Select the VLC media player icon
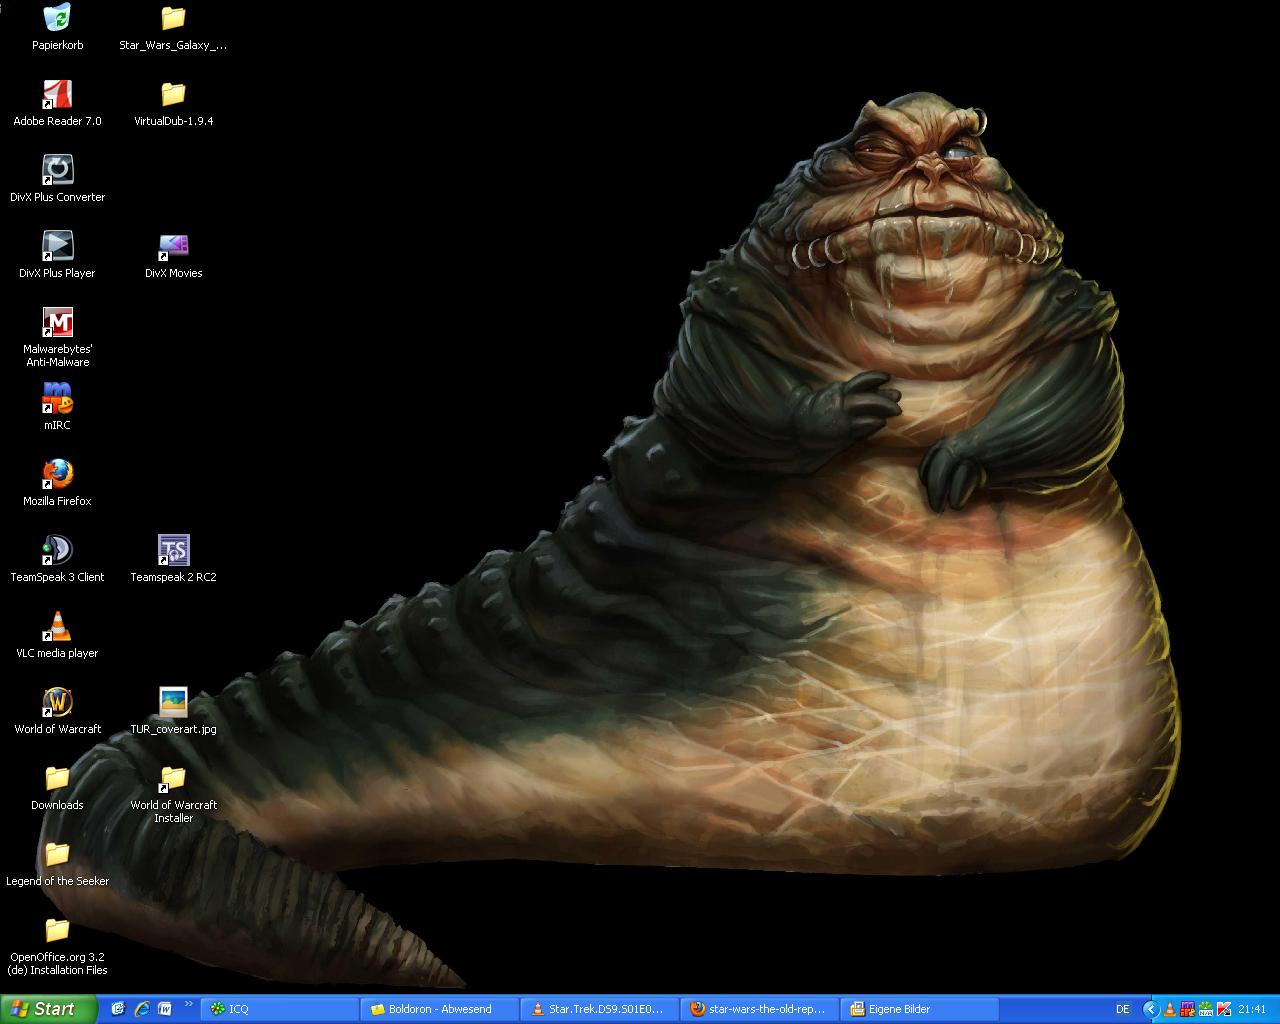This screenshot has height=1024, width=1280. pyautogui.click(x=57, y=635)
